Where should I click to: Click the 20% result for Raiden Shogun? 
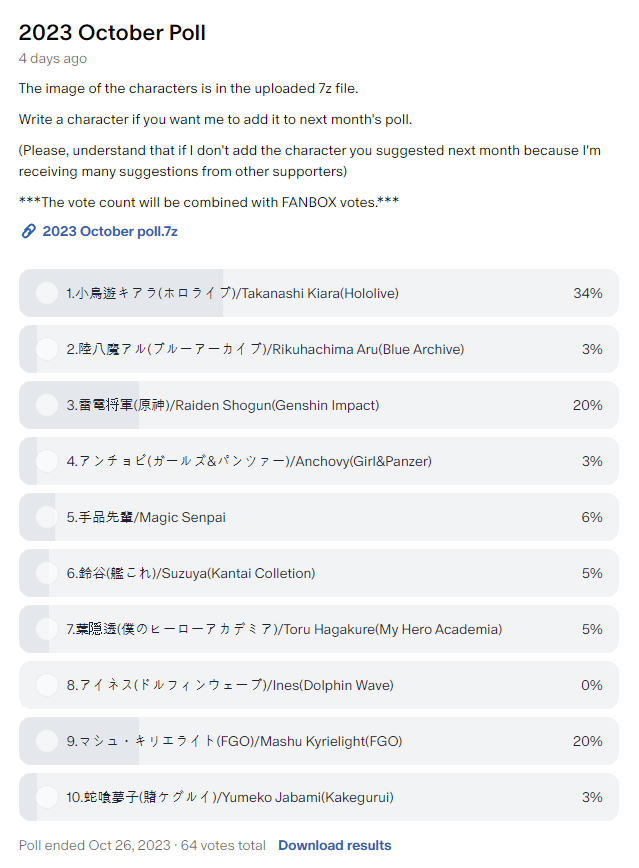tap(587, 405)
